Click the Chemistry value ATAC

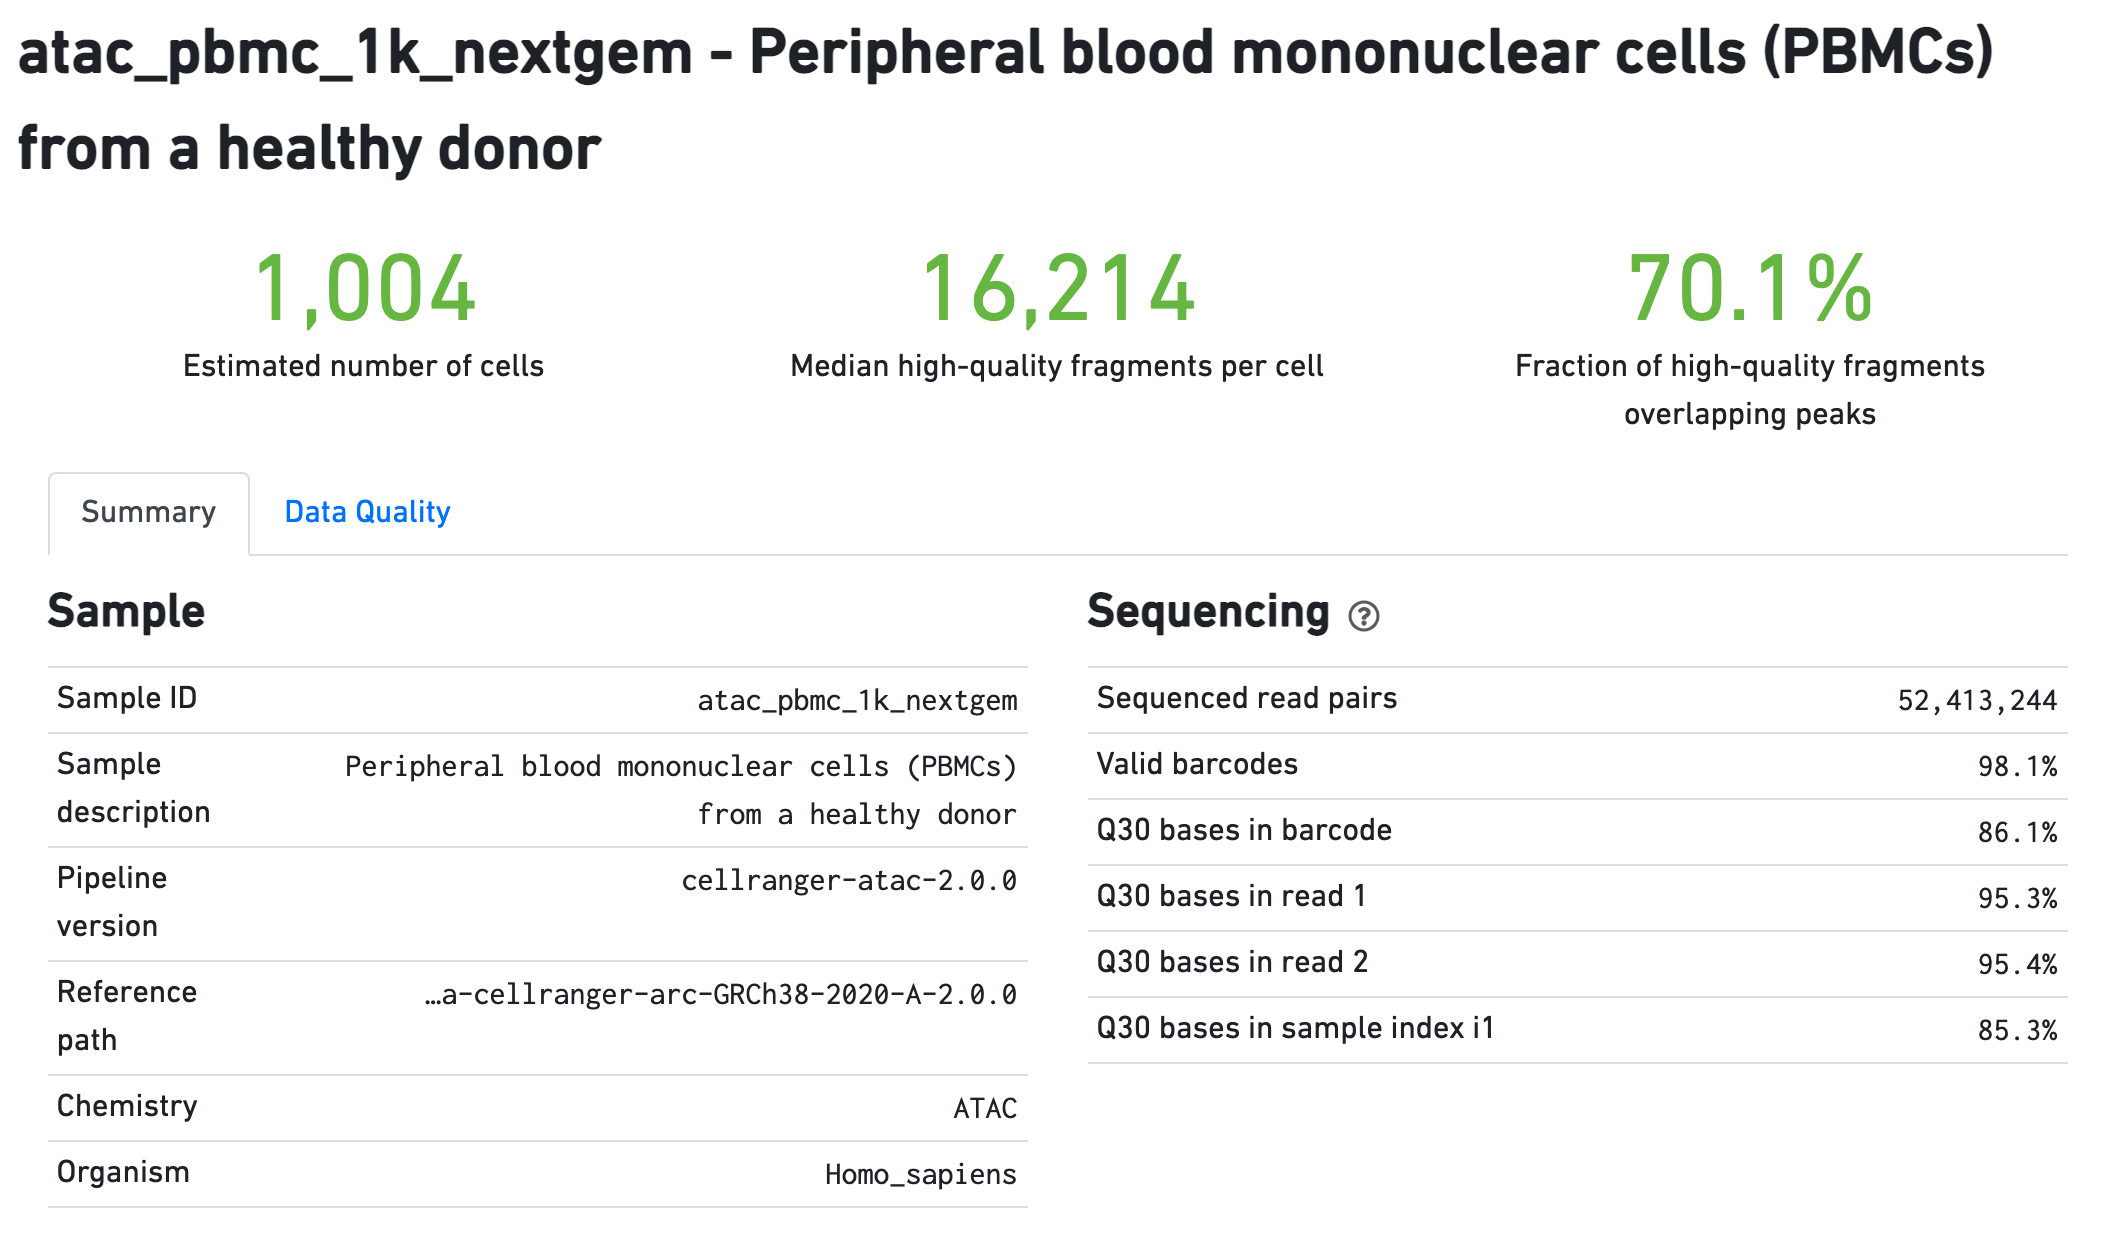pos(985,1108)
